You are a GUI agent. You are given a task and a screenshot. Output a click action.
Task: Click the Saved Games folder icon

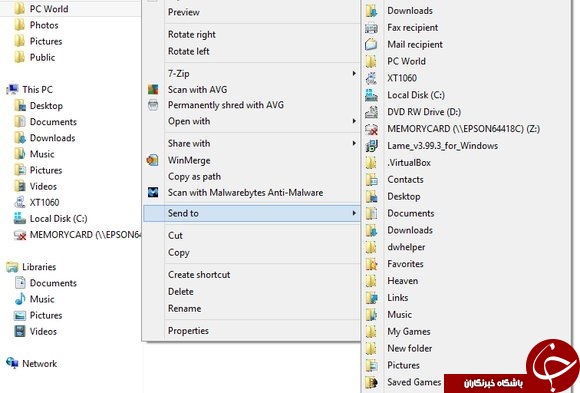coord(371,382)
